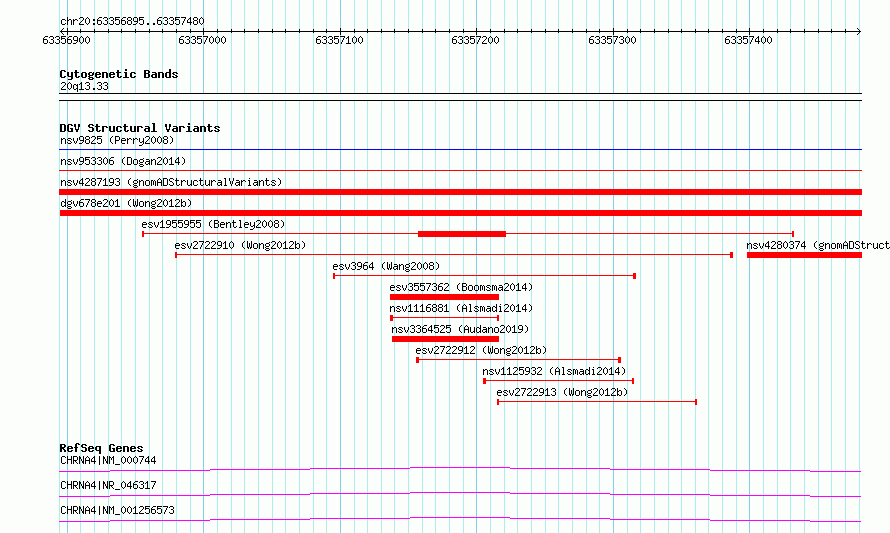
Task: Open variant nsv4287193 gnomAD label
Action: click(171, 182)
